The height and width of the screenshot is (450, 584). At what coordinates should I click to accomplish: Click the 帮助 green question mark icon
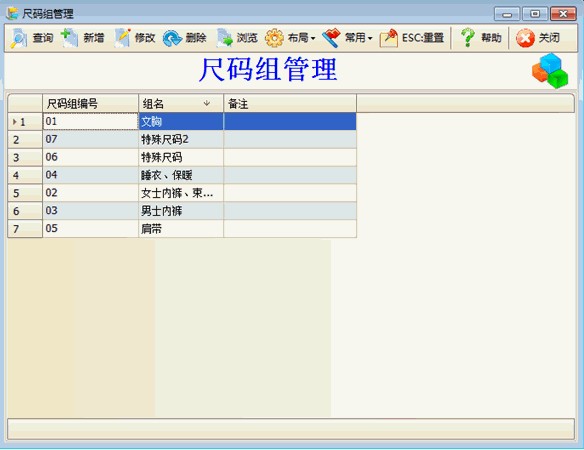coord(467,38)
